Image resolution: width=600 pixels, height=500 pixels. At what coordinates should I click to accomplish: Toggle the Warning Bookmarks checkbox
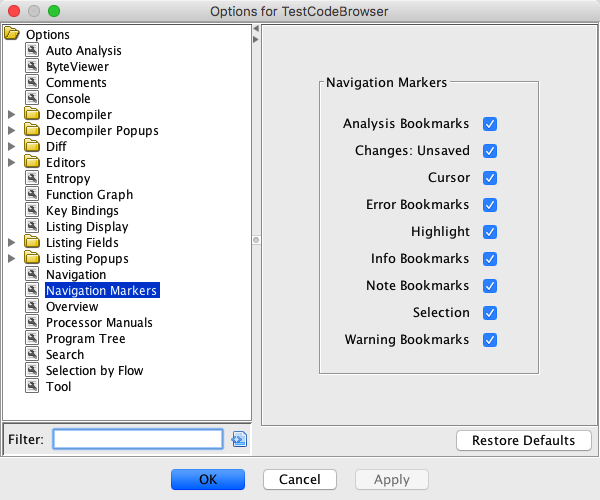coord(490,340)
